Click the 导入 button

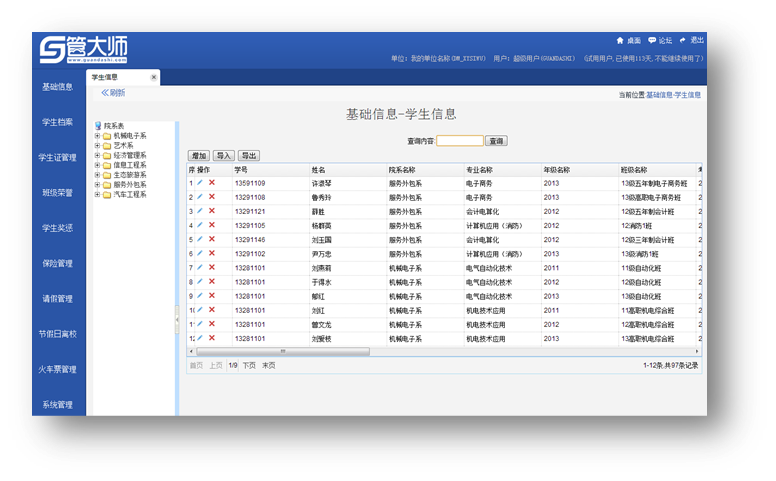pyautogui.click(x=224, y=156)
